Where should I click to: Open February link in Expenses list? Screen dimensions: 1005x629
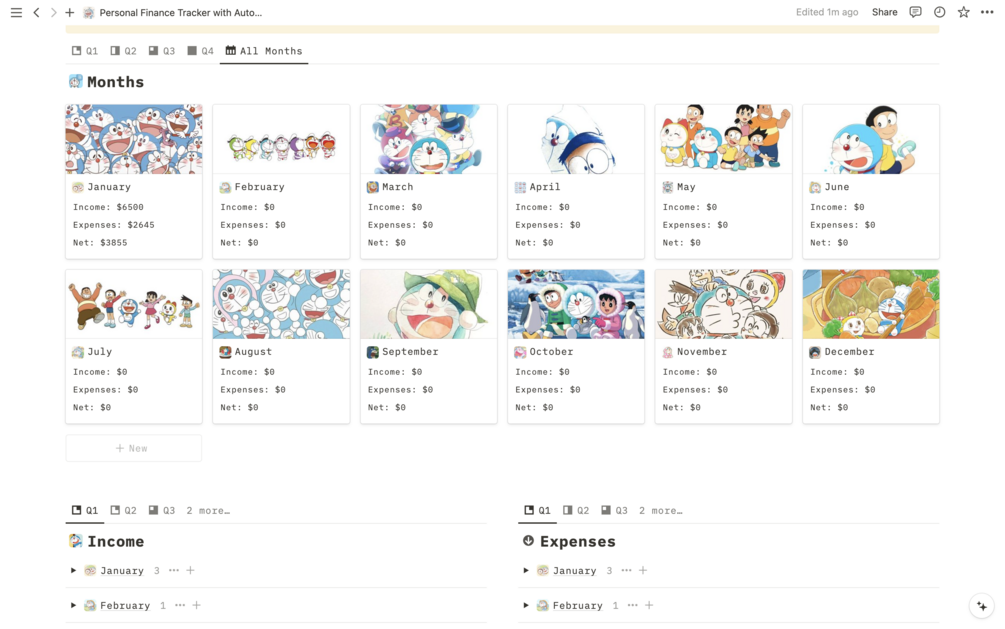[x=577, y=605]
